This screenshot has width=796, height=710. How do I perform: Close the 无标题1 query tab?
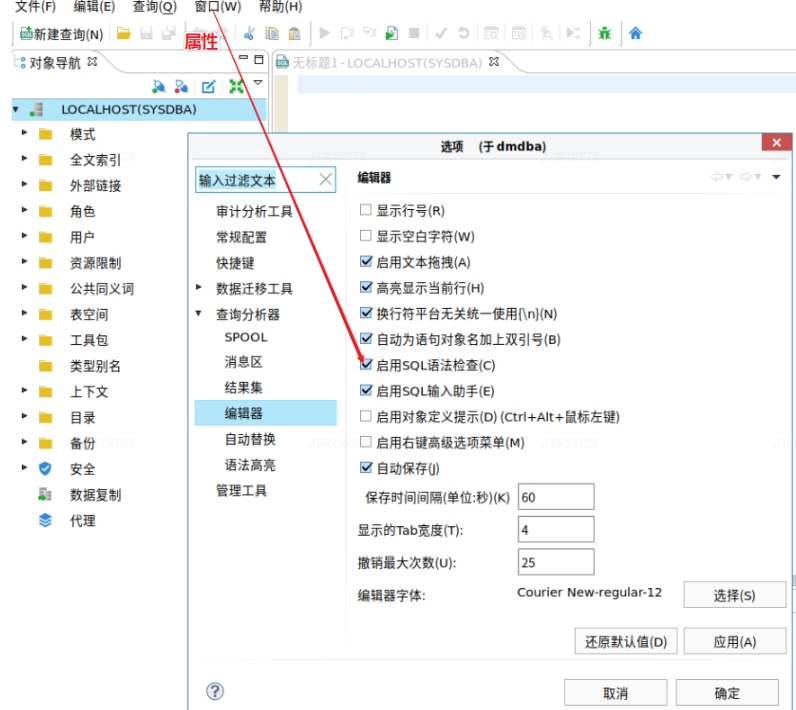click(x=493, y=62)
